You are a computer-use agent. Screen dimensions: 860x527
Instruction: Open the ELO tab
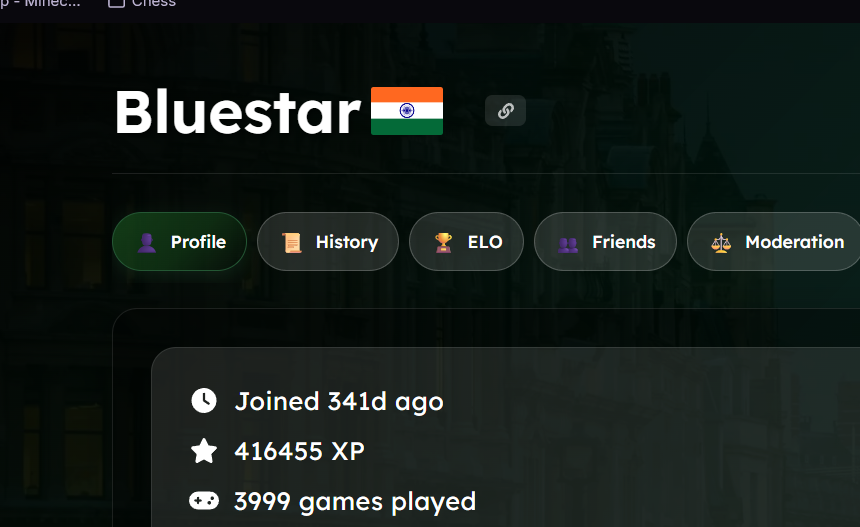pyautogui.click(x=466, y=241)
